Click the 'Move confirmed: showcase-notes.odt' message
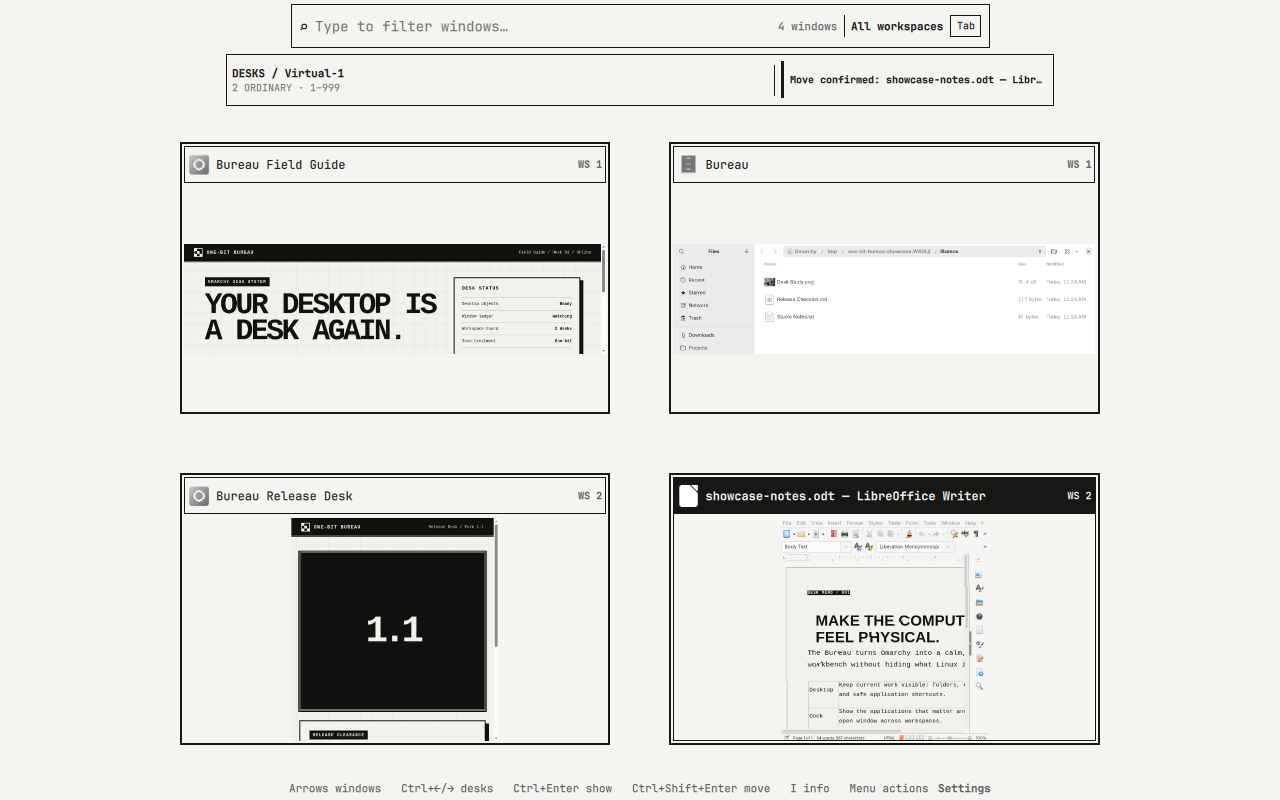Image resolution: width=1280 pixels, height=800 pixels. coord(916,80)
